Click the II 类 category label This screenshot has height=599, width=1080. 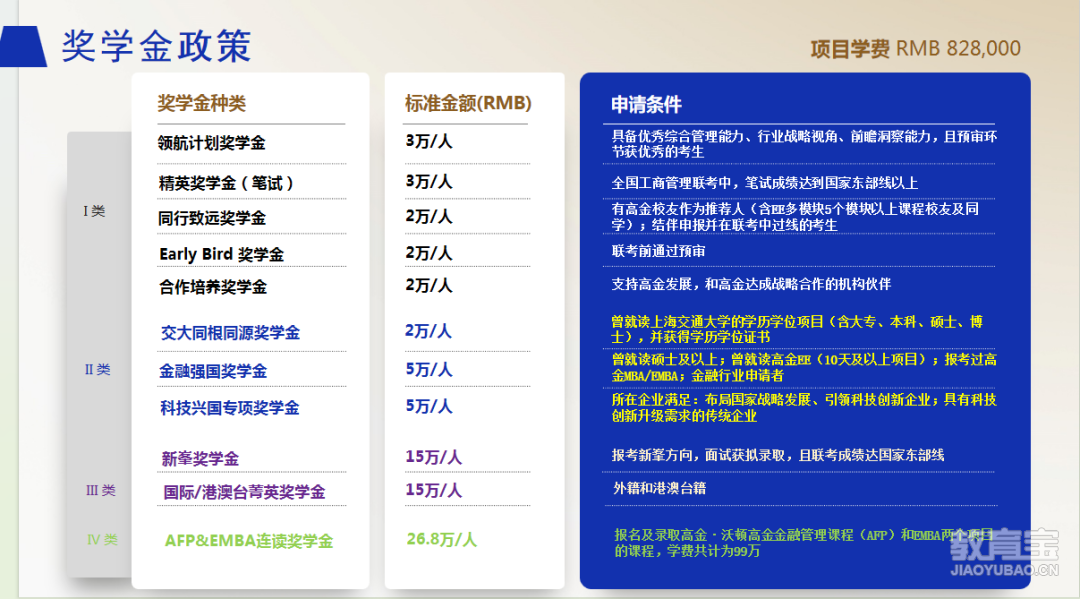[x=97, y=370]
